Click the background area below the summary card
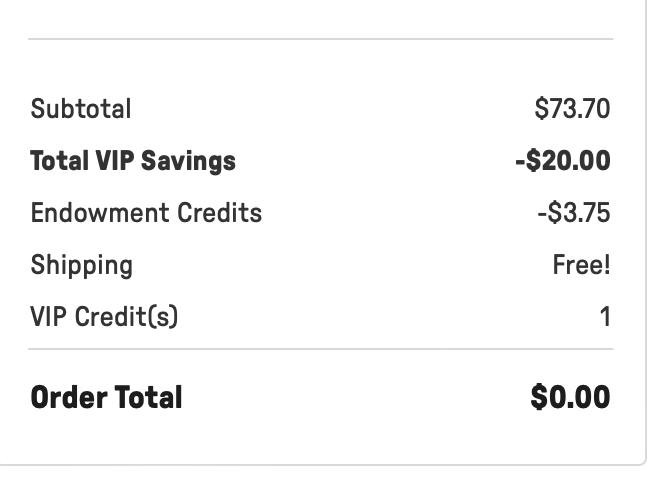The image size is (664, 498). click(x=320, y=484)
